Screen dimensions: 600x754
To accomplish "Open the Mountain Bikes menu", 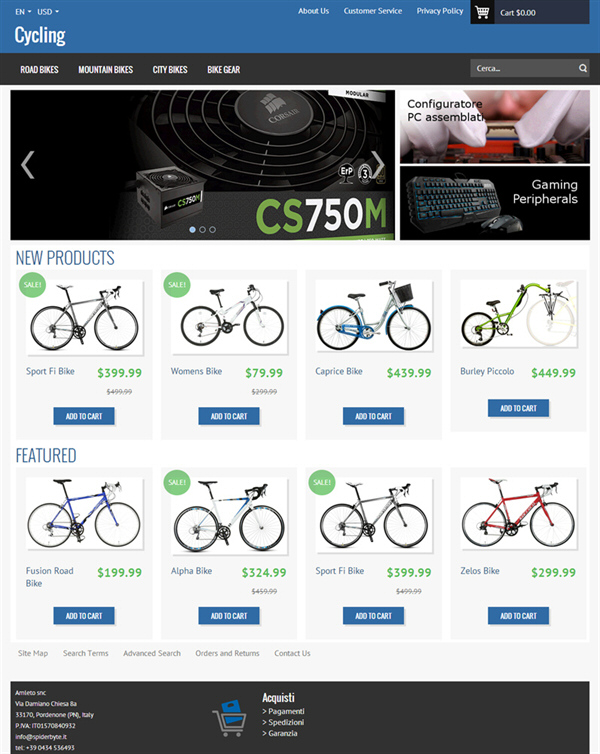I will click(x=106, y=70).
